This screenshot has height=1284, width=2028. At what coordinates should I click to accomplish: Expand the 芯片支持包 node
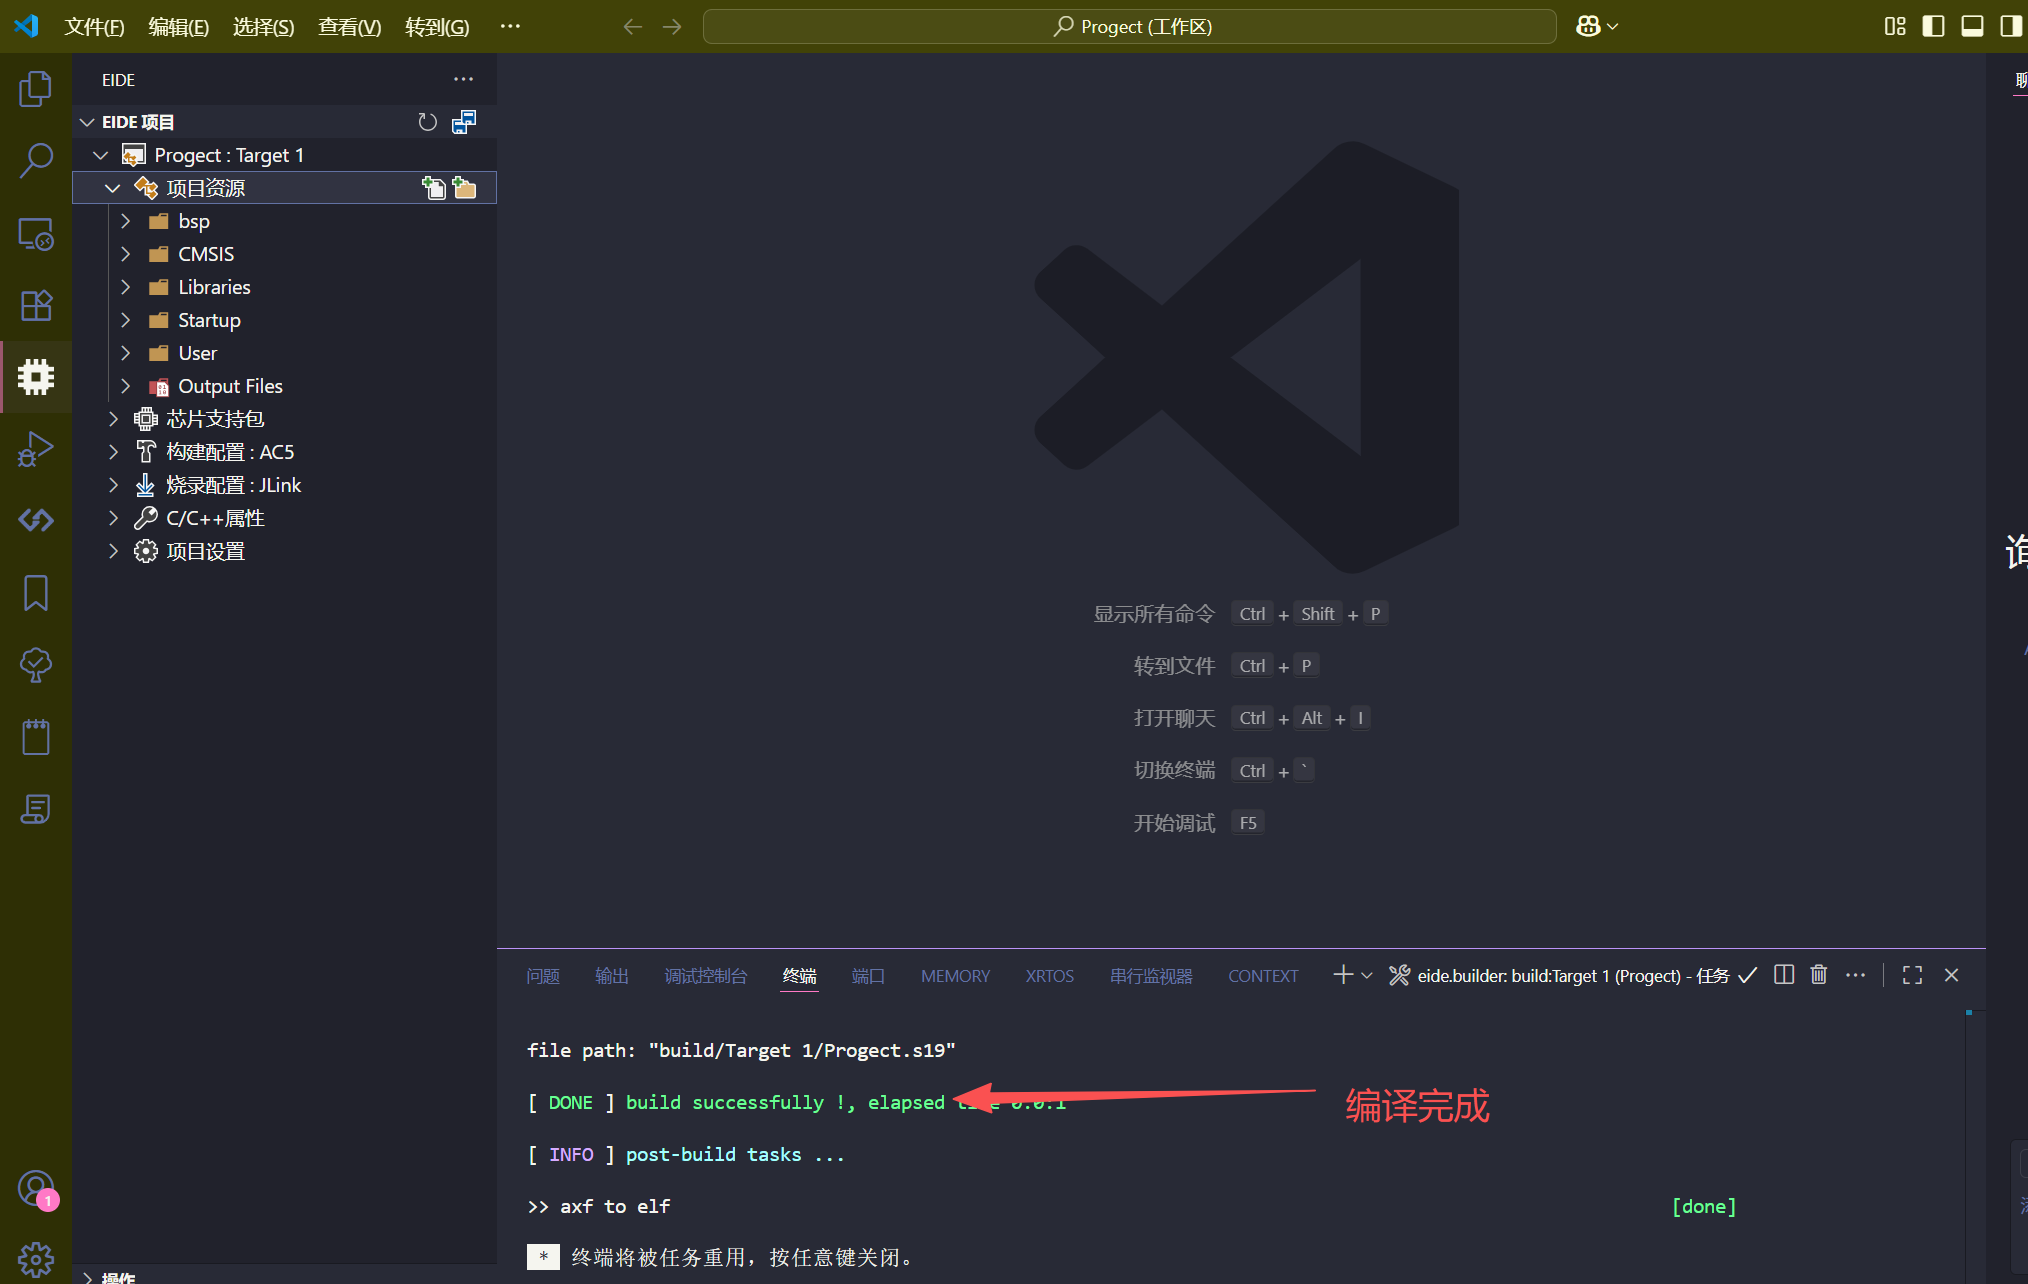pyautogui.click(x=113, y=419)
